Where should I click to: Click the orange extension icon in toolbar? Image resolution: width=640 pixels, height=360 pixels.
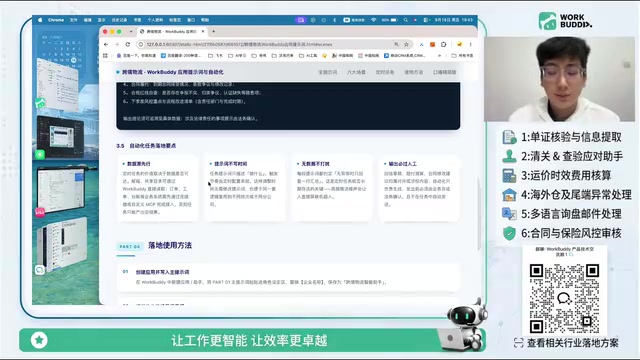tap(432, 44)
